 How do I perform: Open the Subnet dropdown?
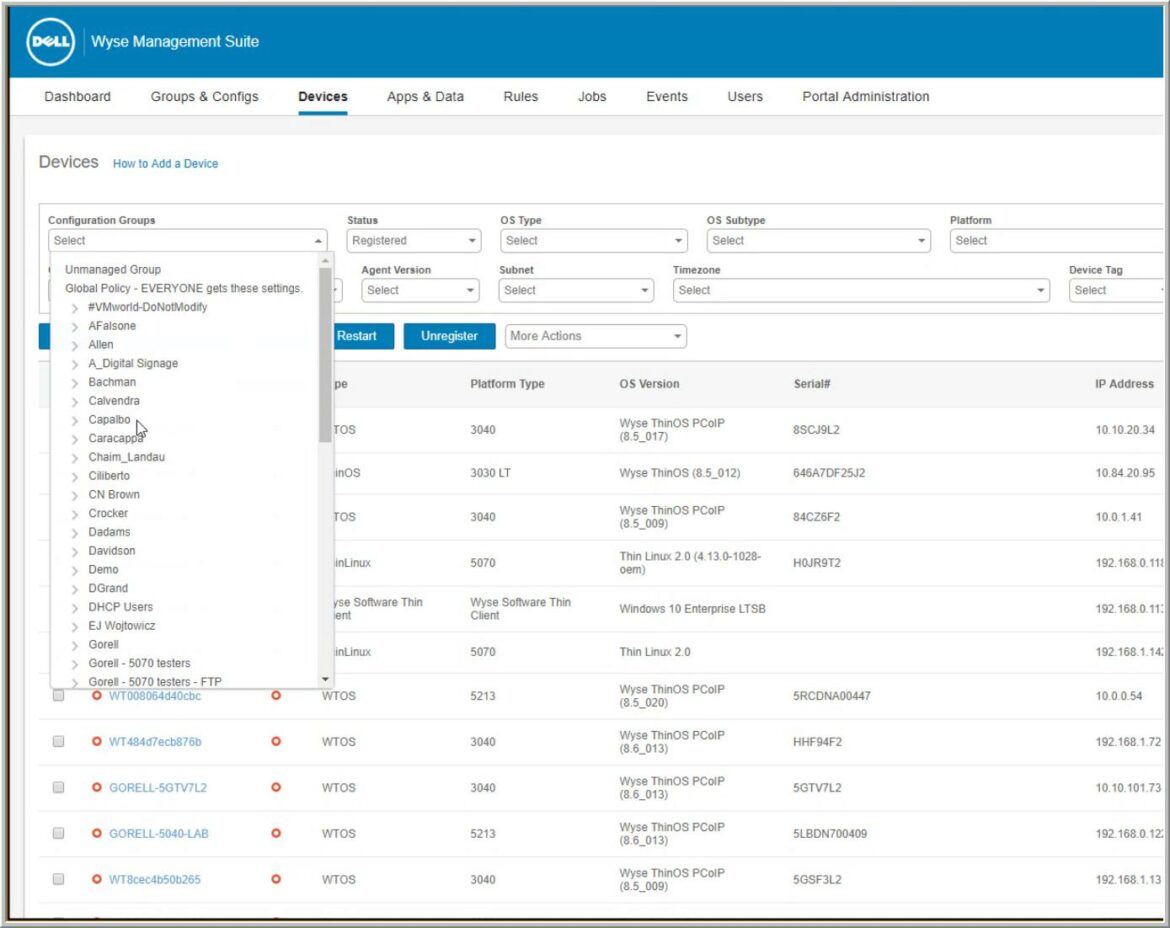576,290
